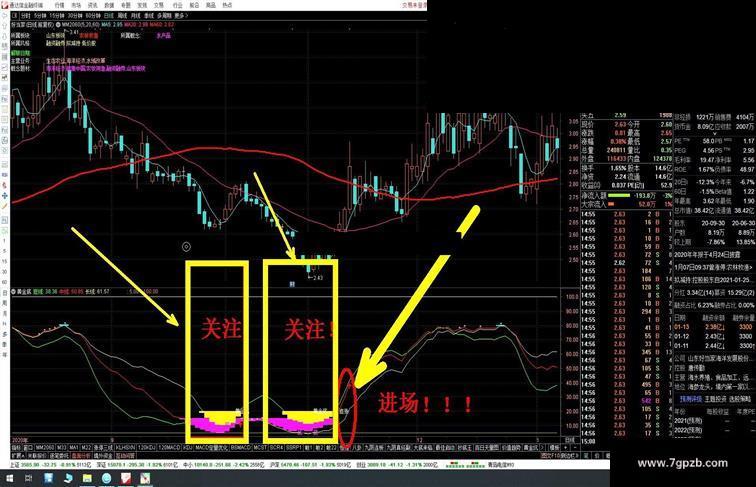Click the 指标 button in the indicator bar
The width and height of the screenshot is (756, 487).
tap(16, 447)
